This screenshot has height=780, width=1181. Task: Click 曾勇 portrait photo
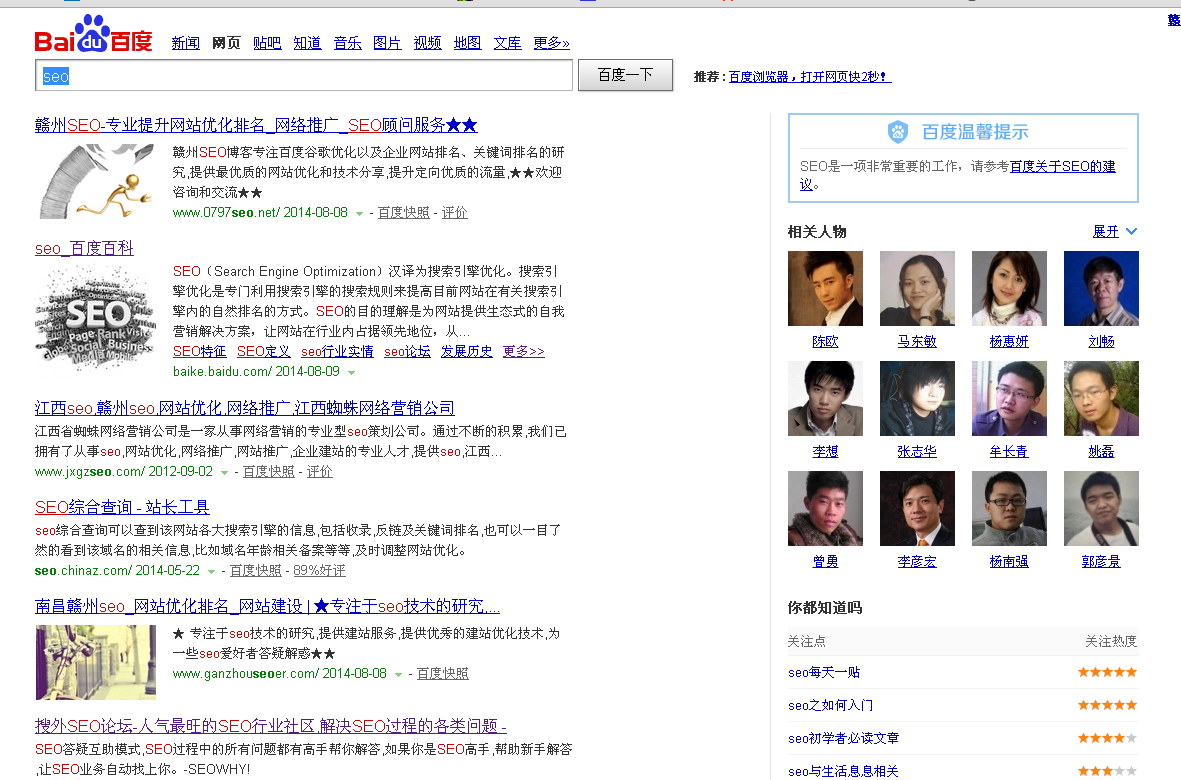(x=825, y=508)
